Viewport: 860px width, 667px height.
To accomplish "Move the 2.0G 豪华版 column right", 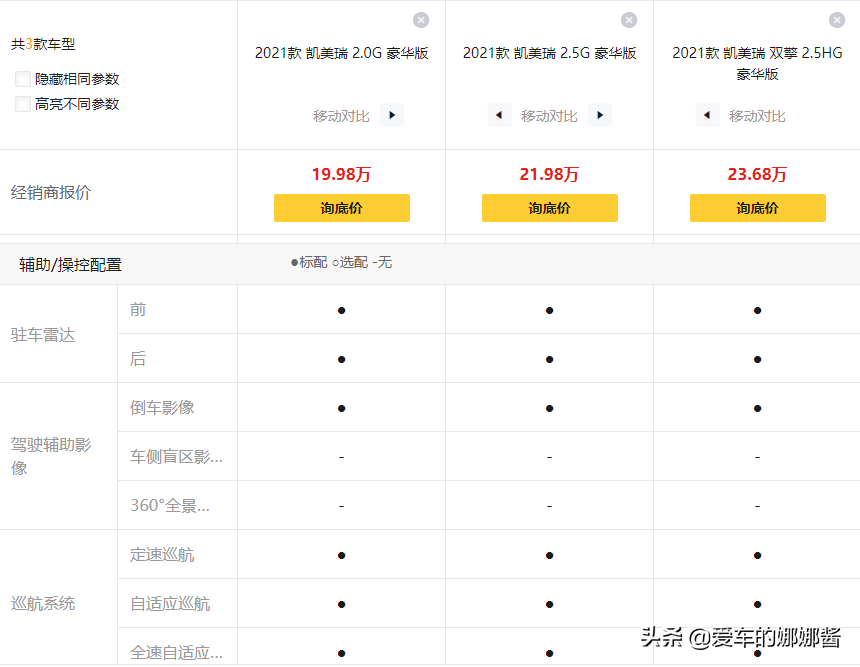I will click(392, 115).
